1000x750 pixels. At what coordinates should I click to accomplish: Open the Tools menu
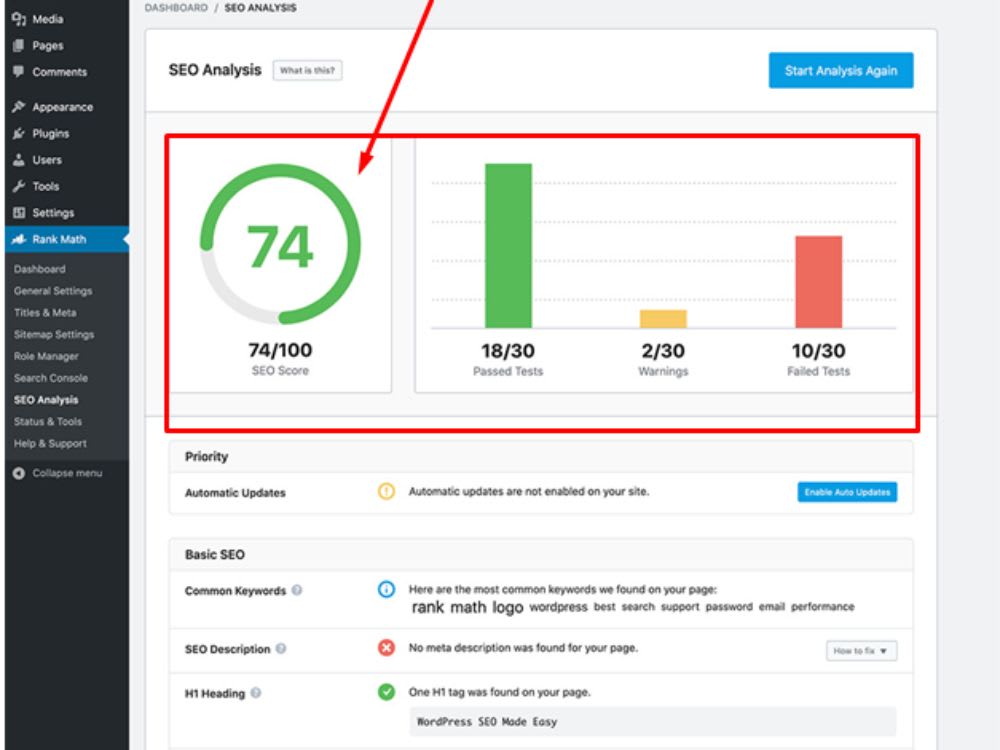(x=66, y=186)
